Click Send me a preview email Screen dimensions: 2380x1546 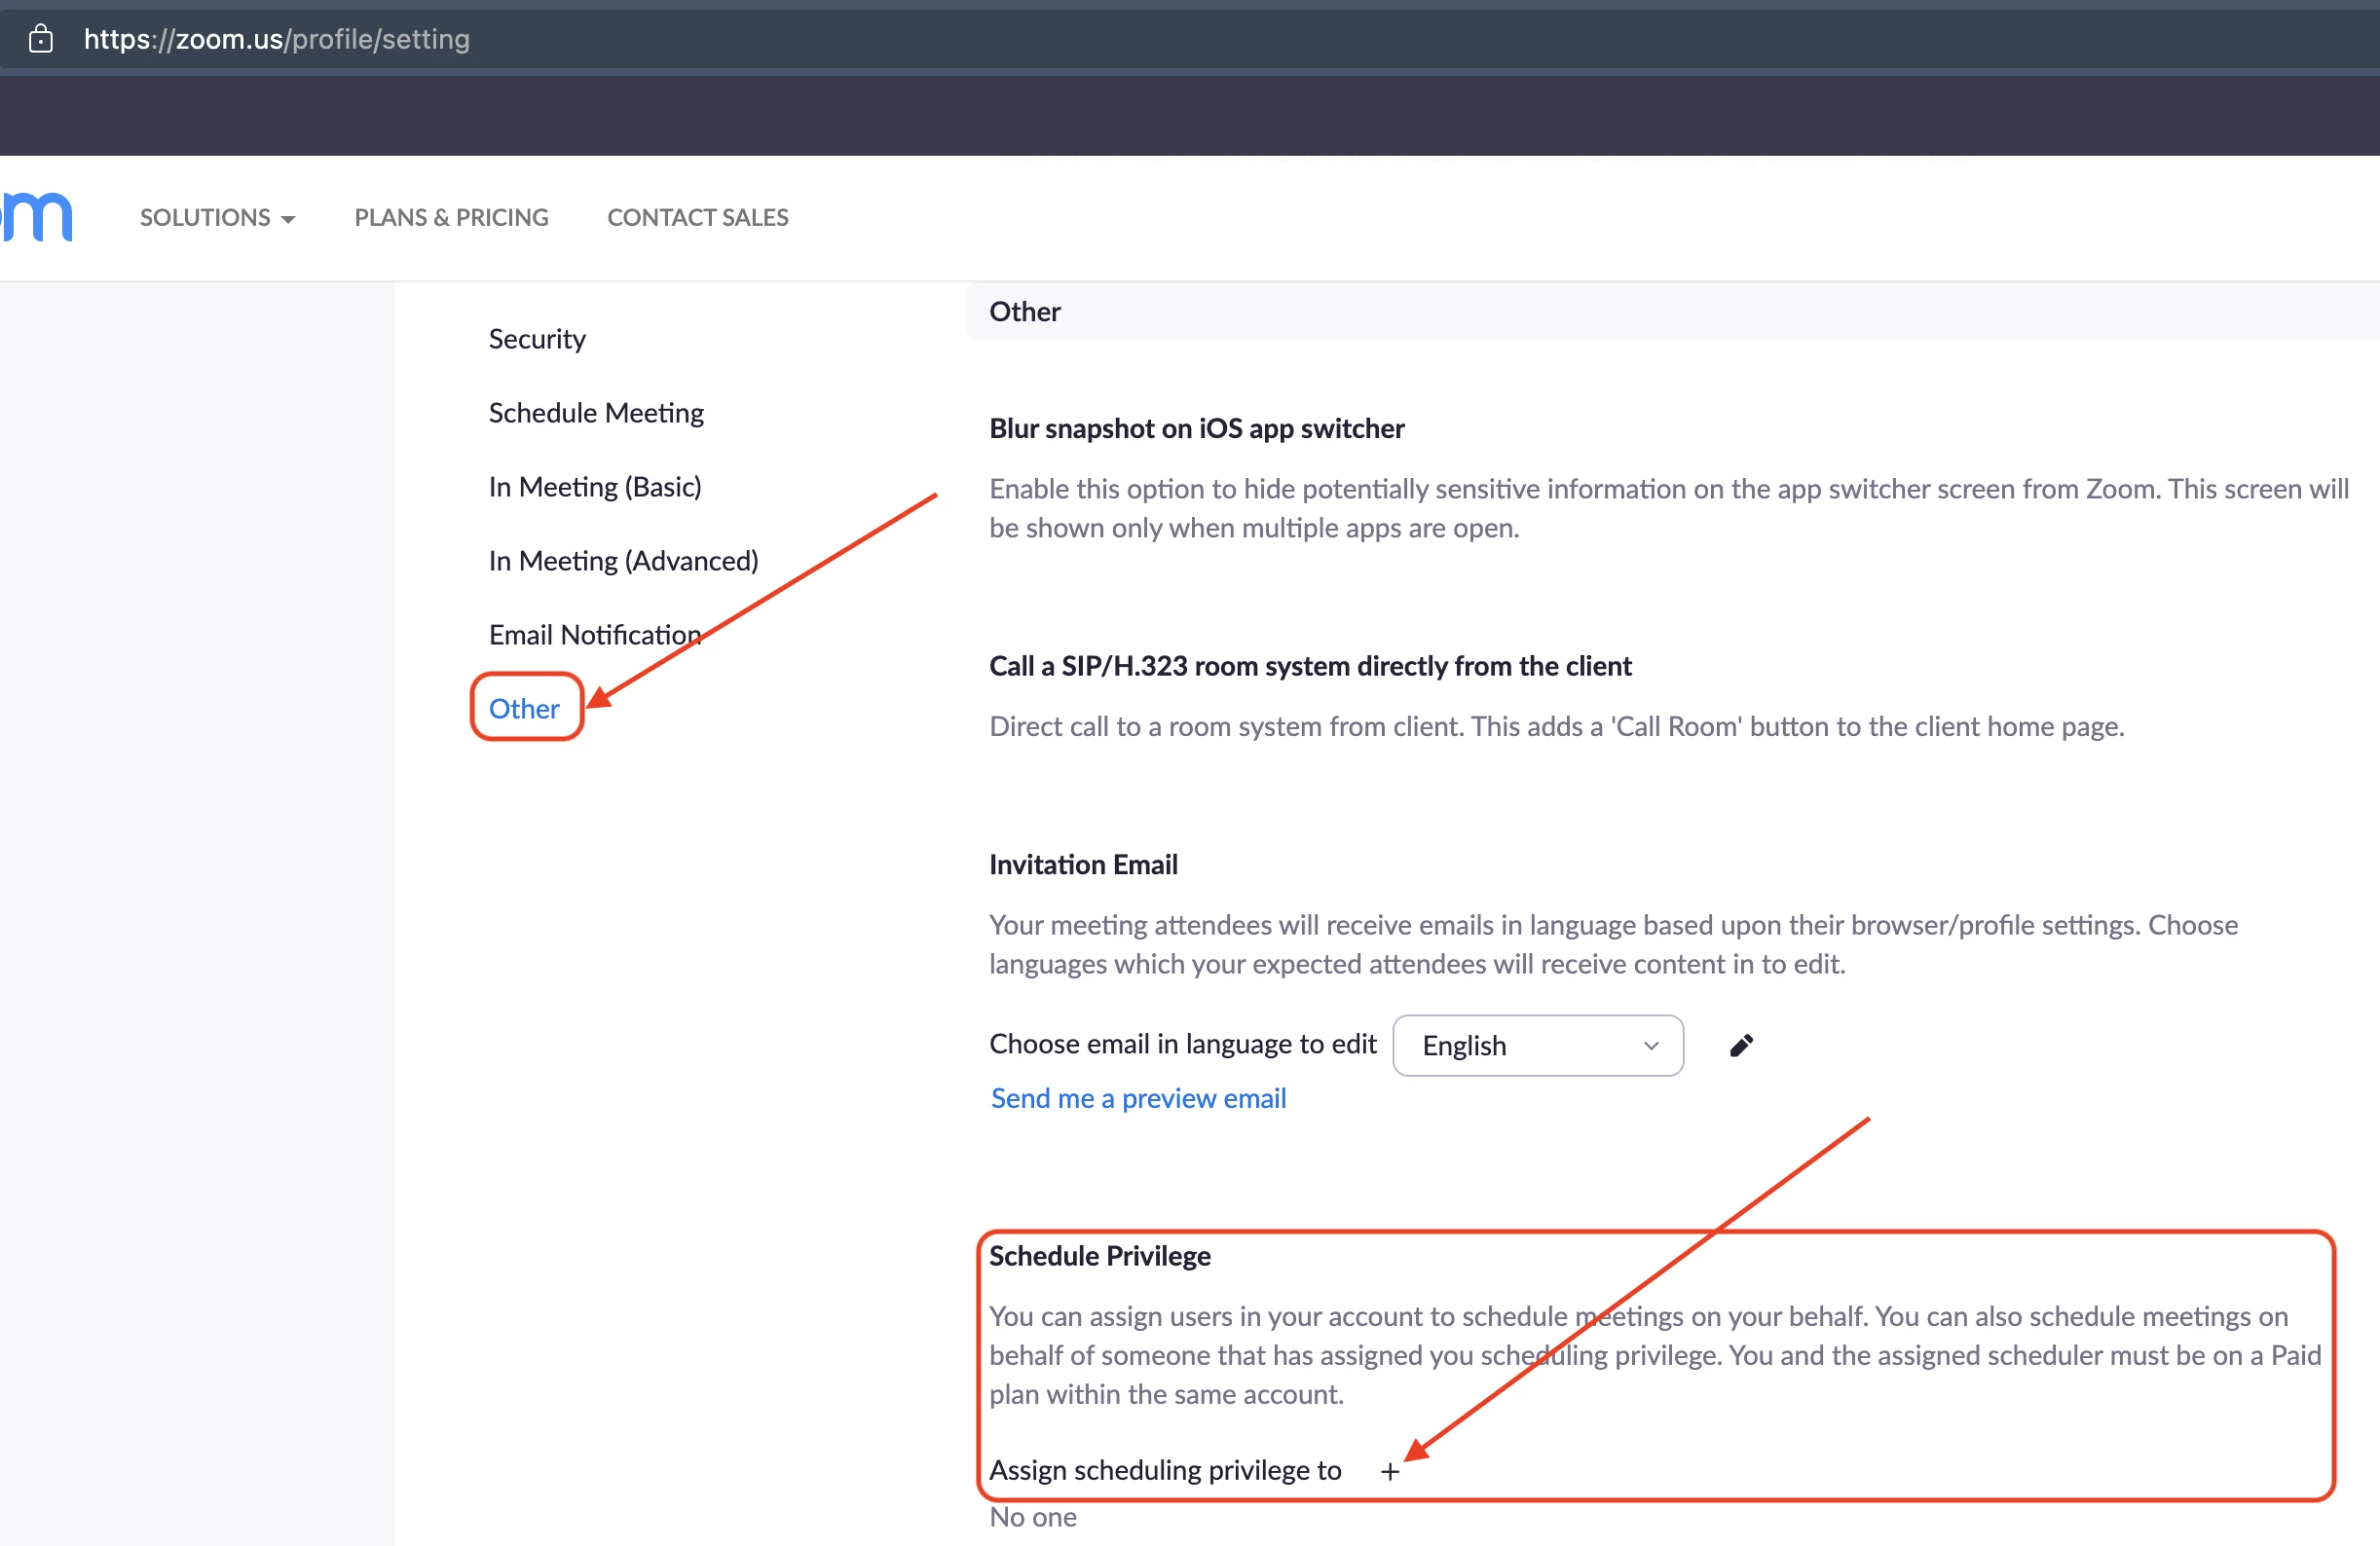pyautogui.click(x=1138, y=1098)
